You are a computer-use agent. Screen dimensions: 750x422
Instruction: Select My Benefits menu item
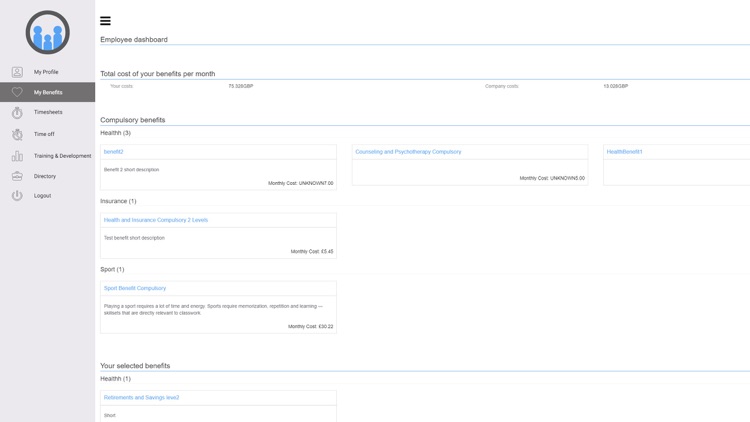pos(48,92)
